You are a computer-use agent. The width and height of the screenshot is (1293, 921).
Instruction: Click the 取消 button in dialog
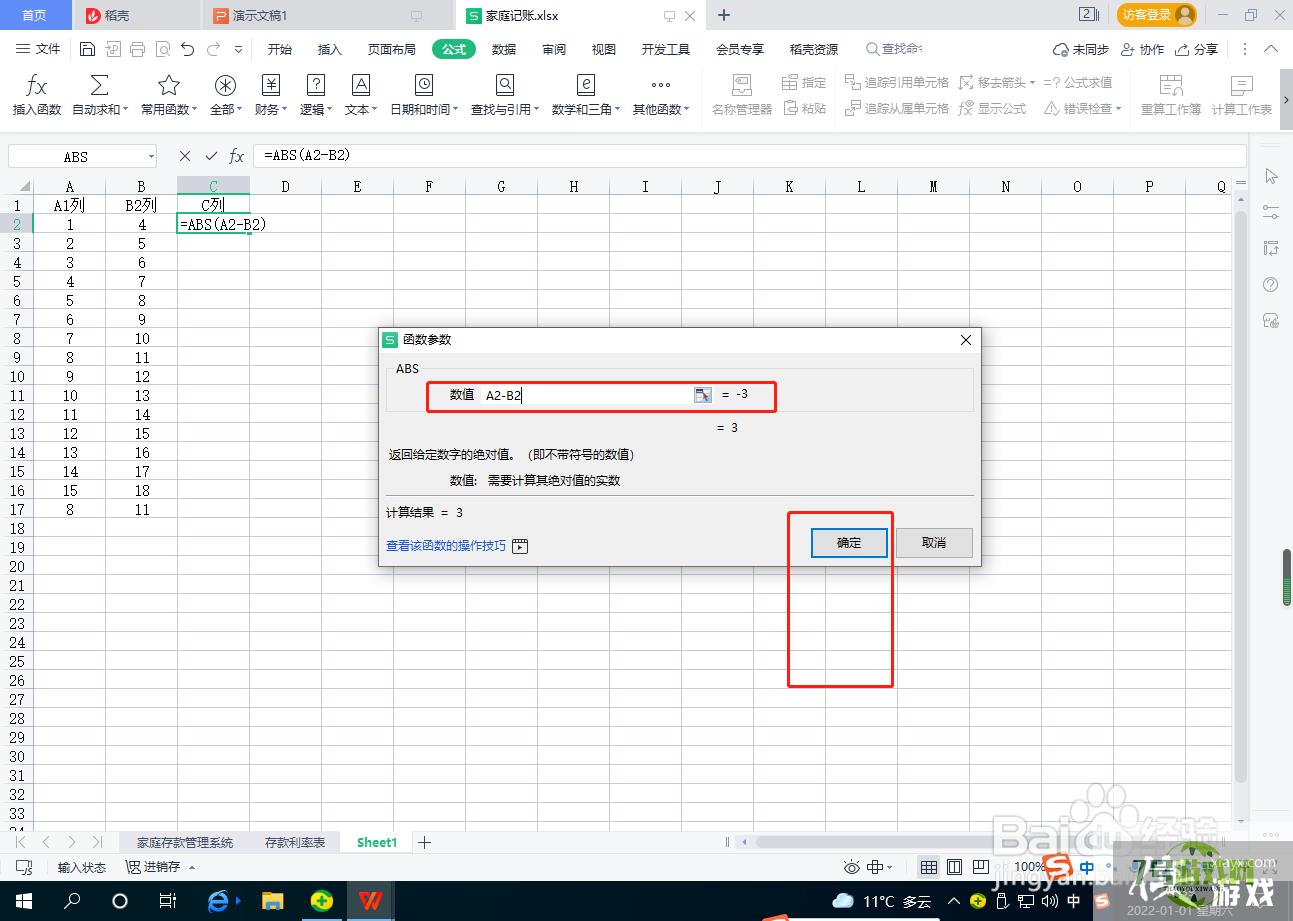[934, 542]
